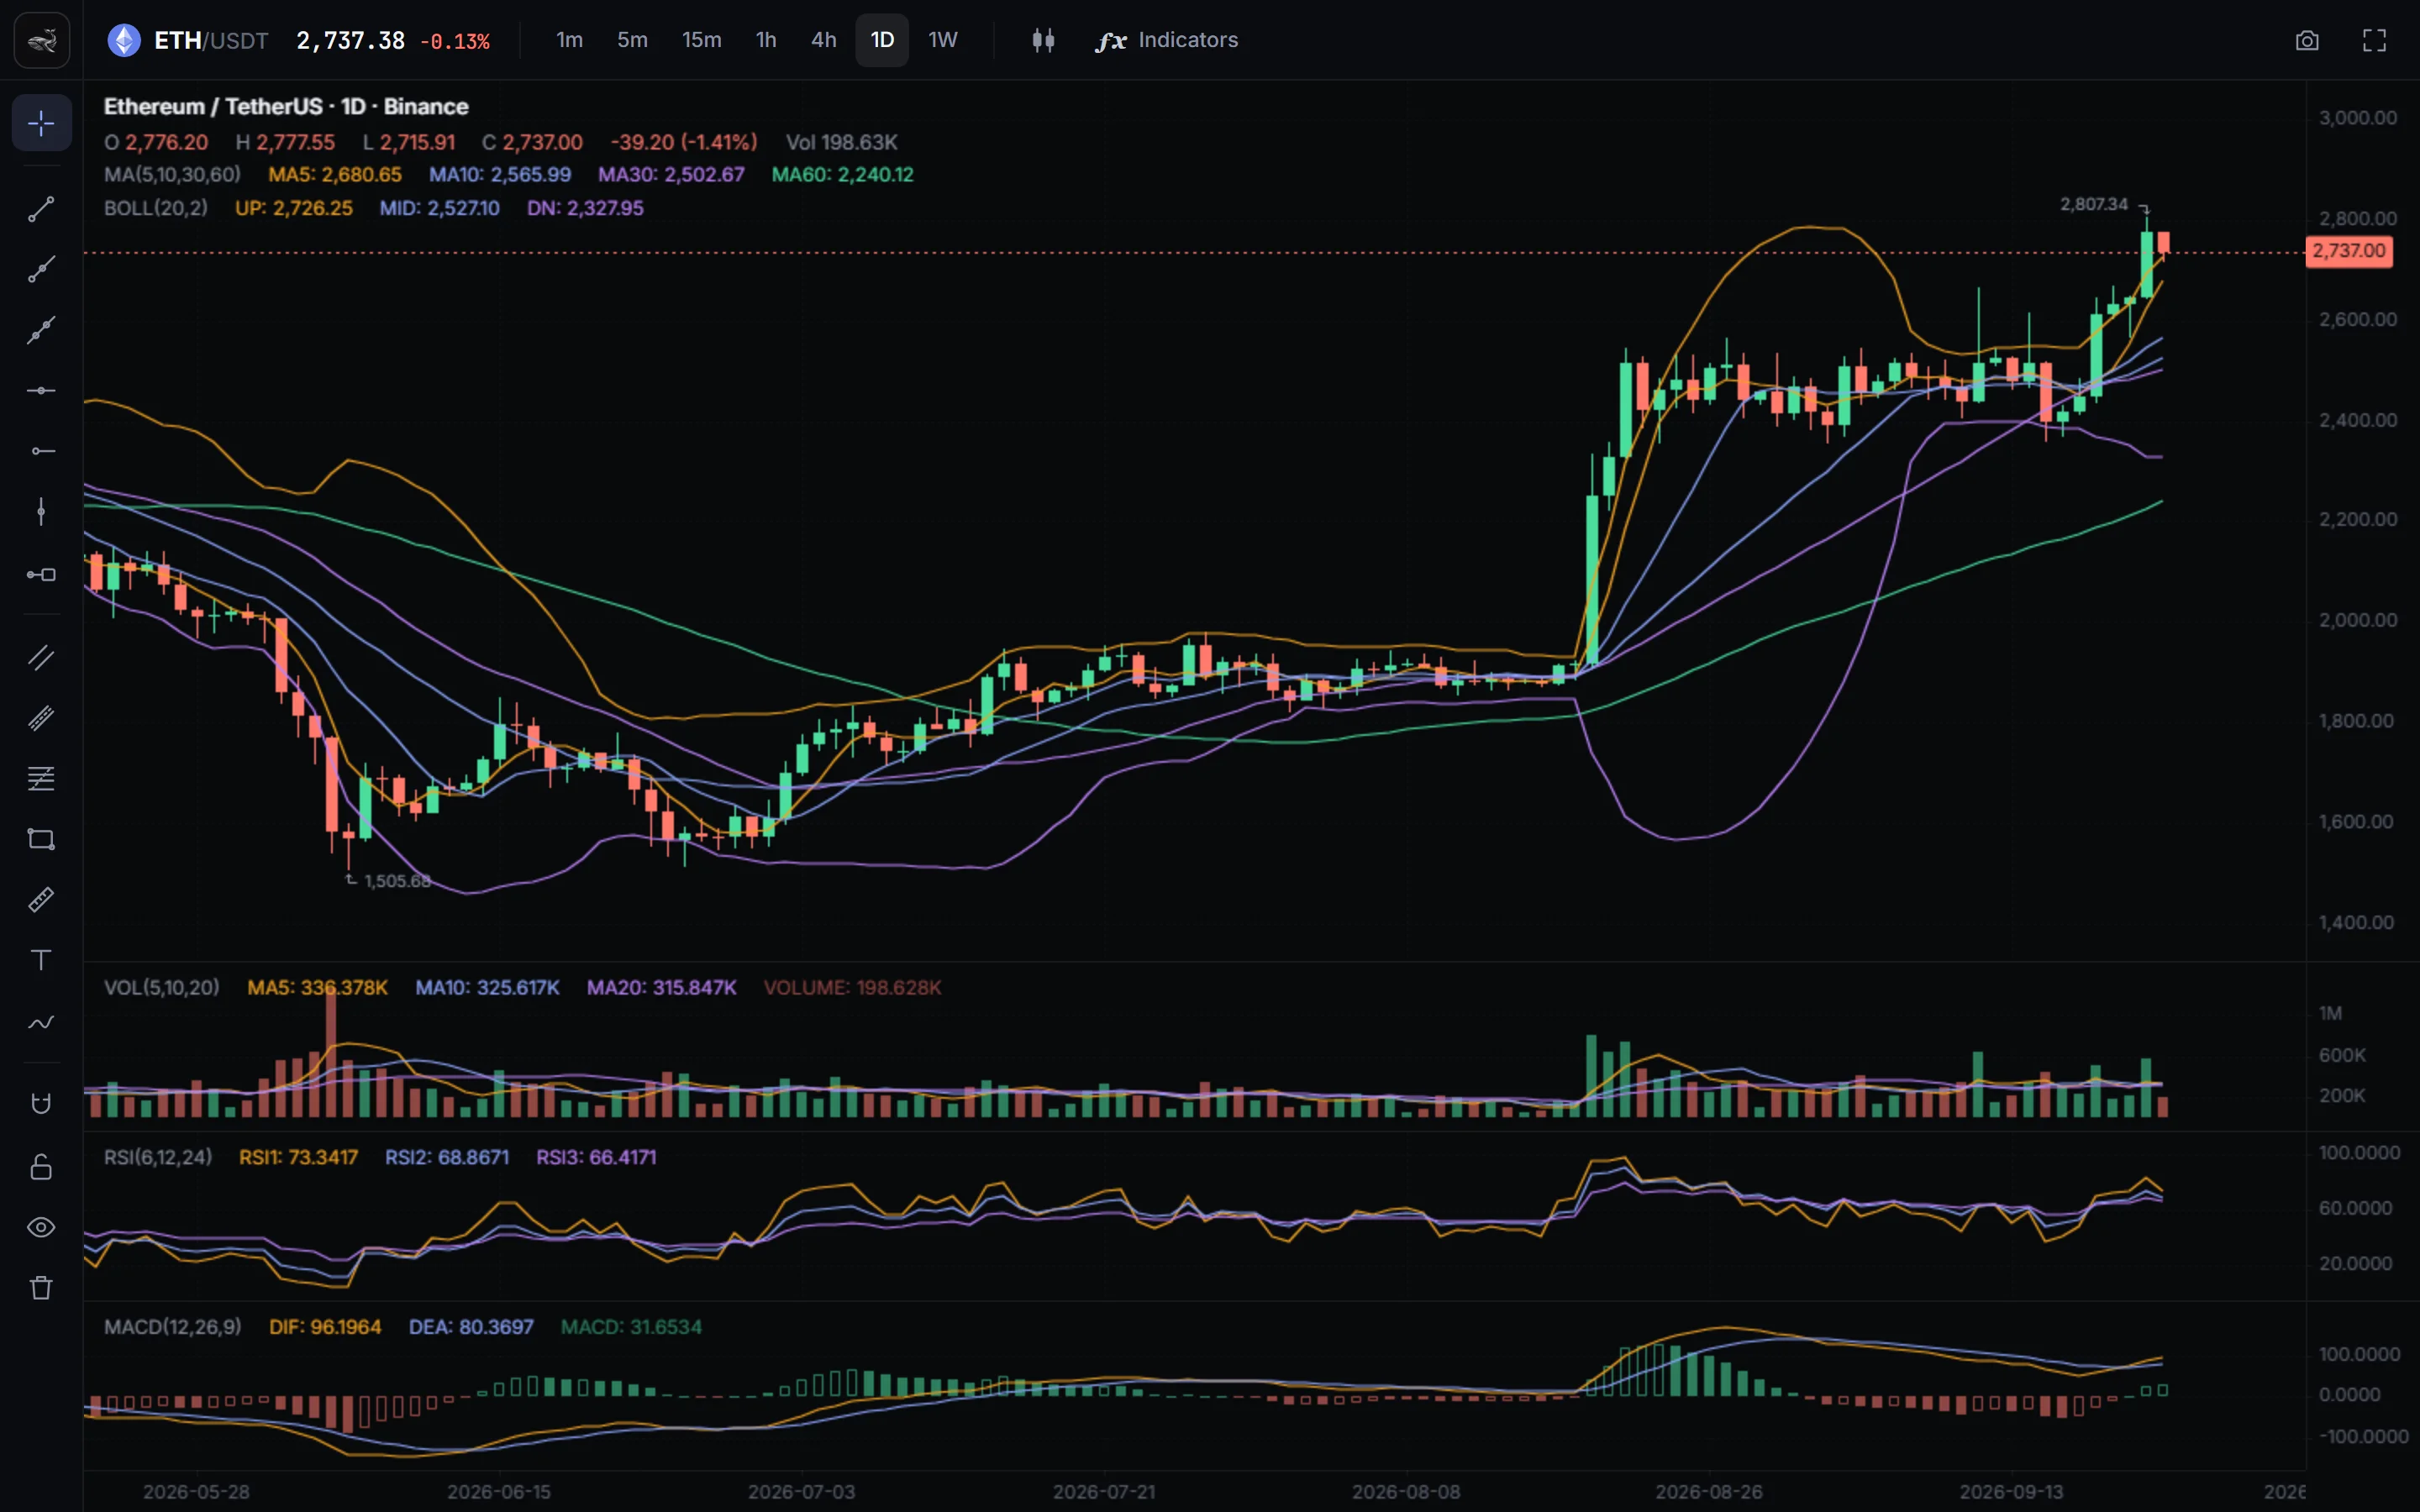Open the Indicators menu
2420x1512 pixels.
(1166, 40)
